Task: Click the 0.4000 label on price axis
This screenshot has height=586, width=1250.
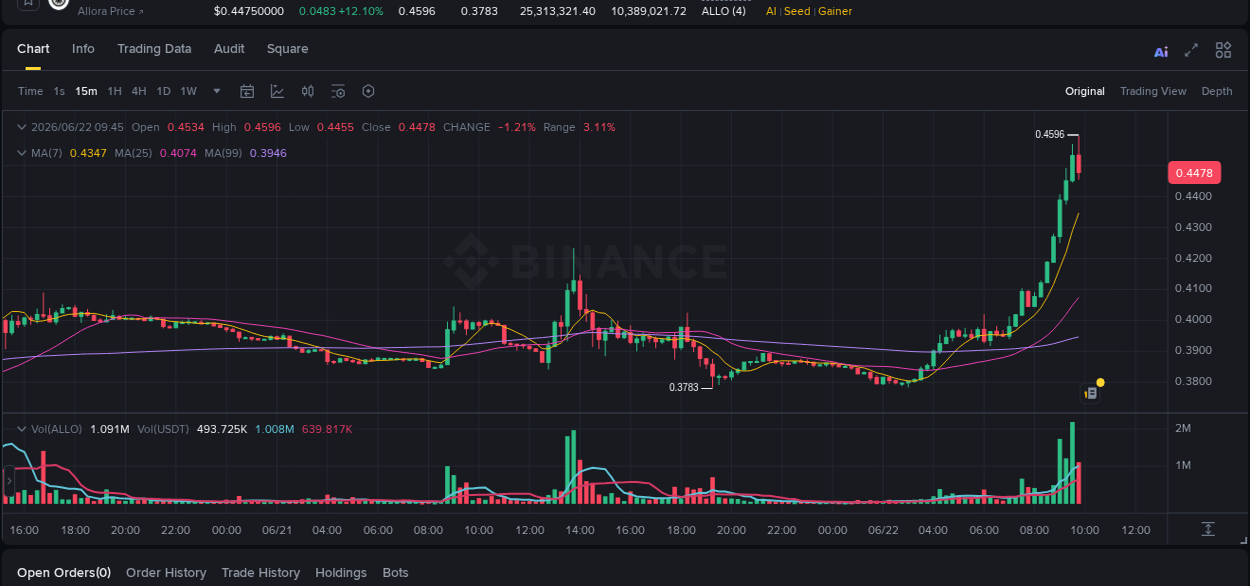Action: point(1193,320)
